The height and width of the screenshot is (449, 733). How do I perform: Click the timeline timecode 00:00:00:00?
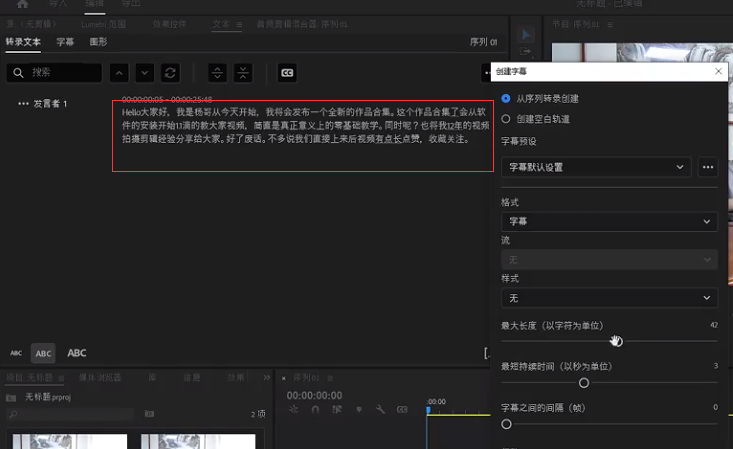coord(314,396)
